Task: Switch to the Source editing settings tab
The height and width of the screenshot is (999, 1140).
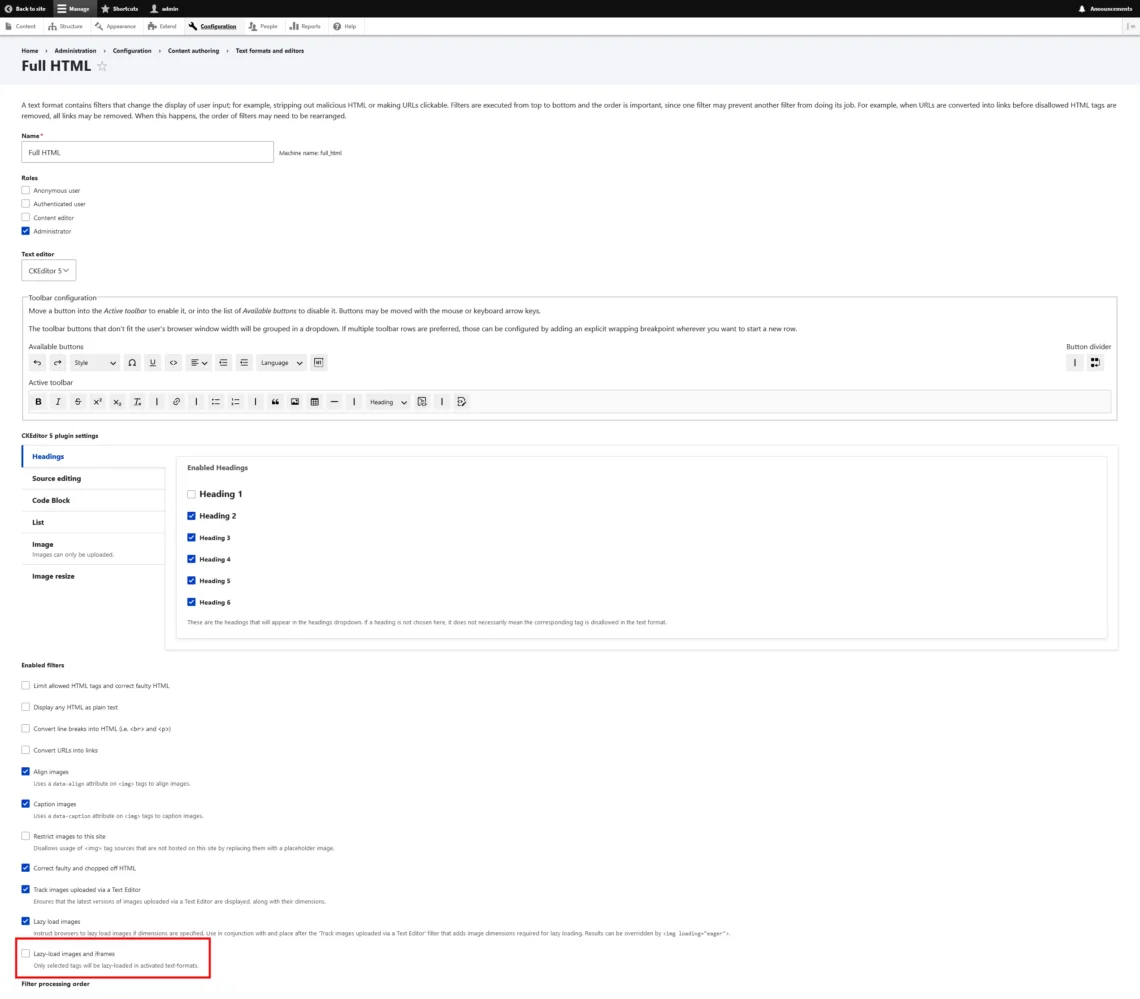Action: 56,478
